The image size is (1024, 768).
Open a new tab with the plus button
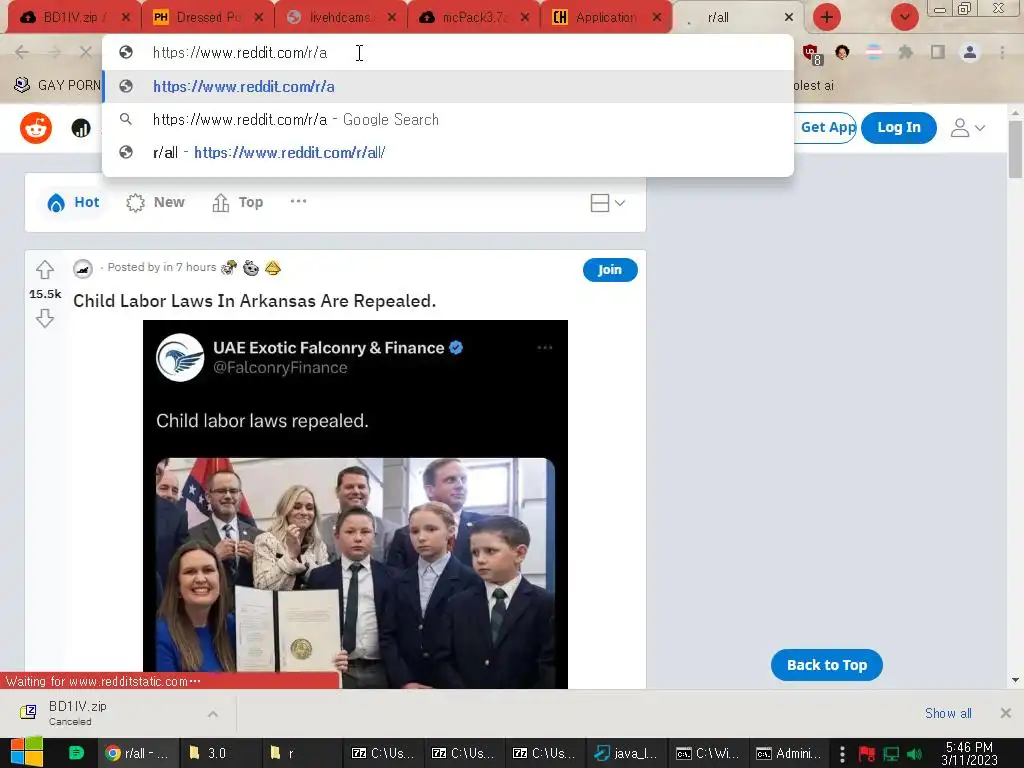827,17
